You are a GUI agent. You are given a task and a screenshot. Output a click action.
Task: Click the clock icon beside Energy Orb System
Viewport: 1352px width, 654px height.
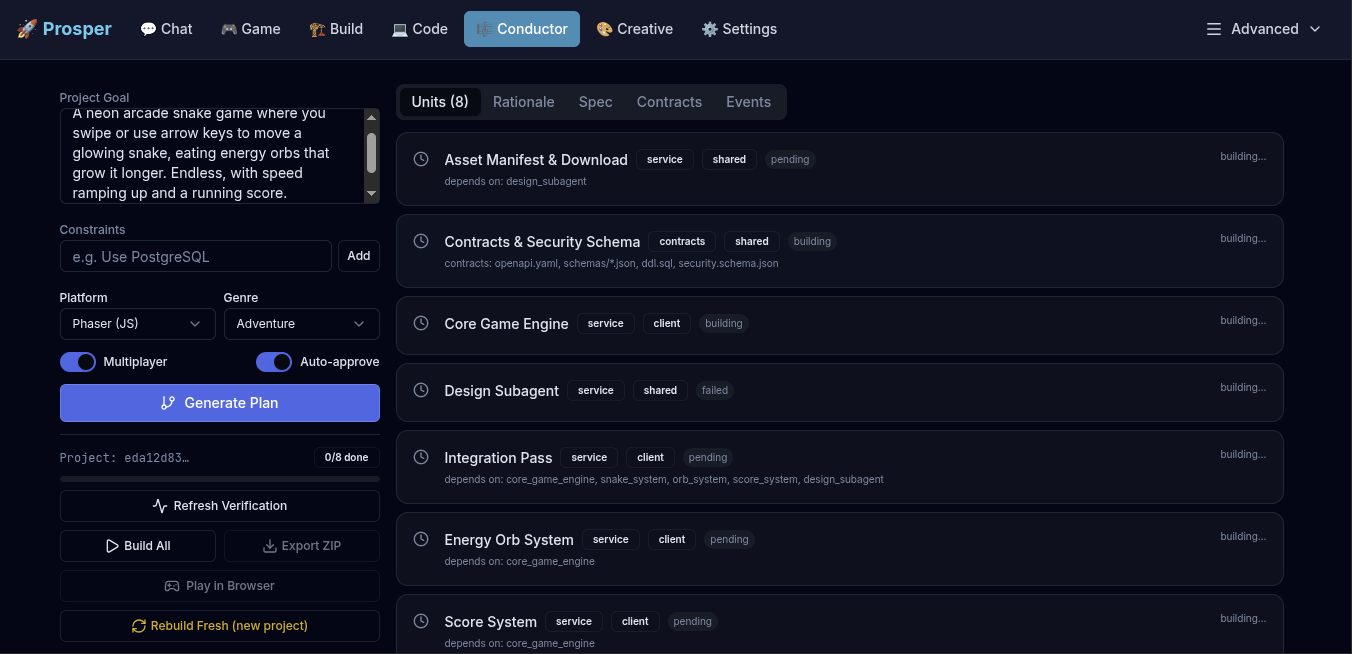tap(422, 539)
